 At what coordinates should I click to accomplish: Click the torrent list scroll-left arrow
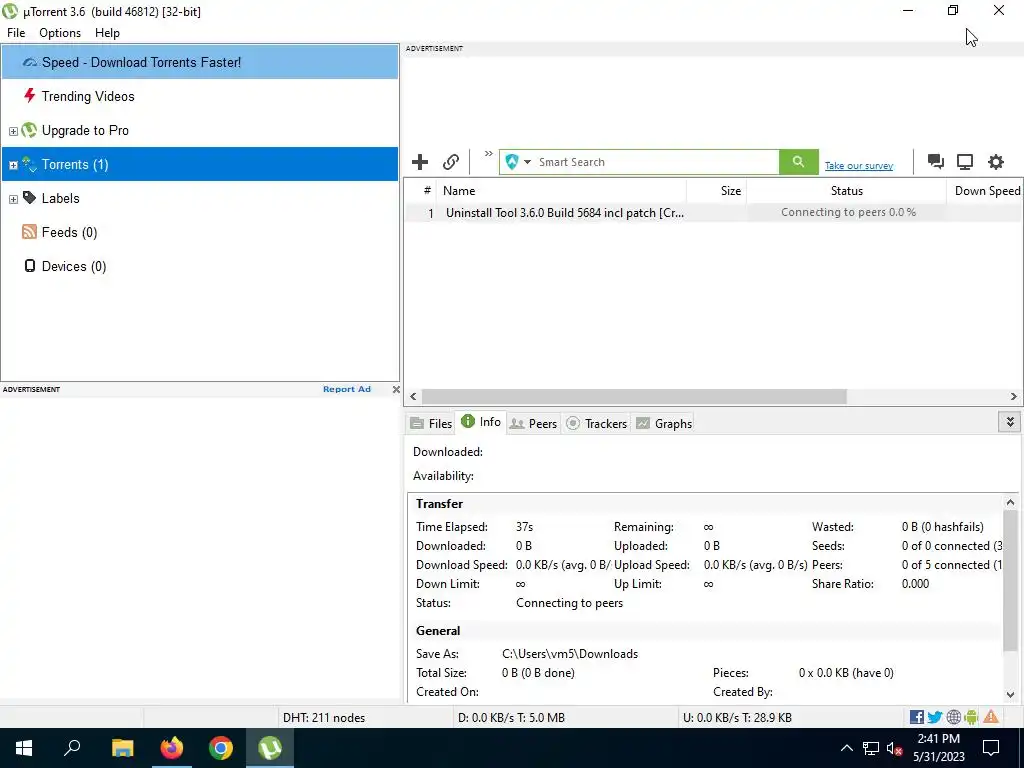413,396
